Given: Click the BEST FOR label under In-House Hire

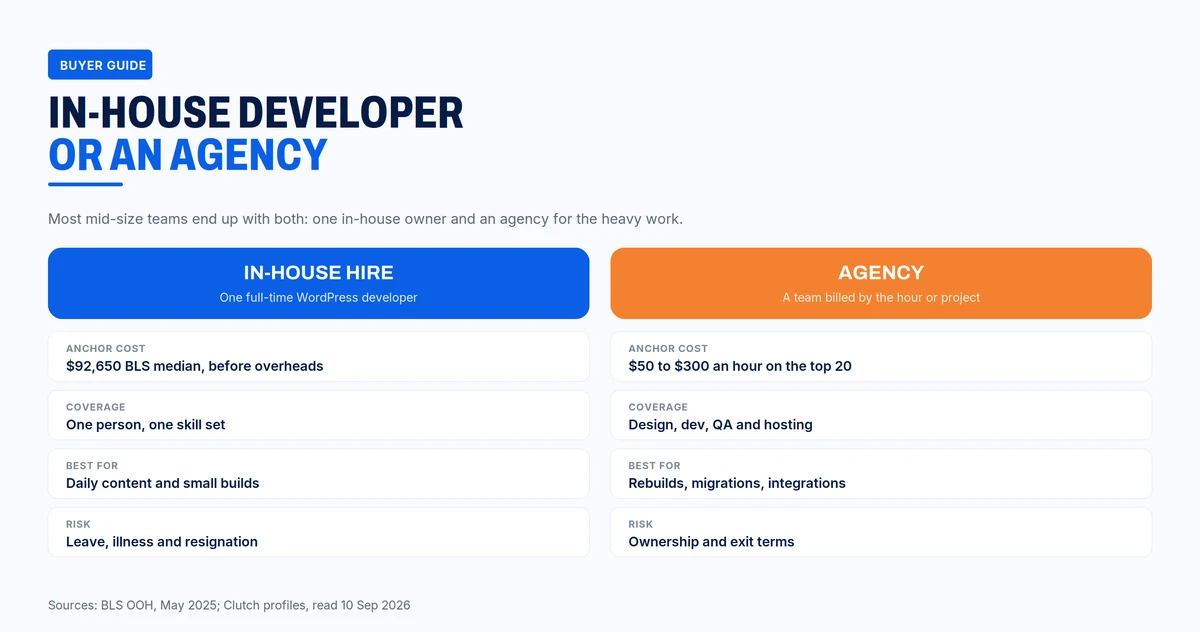Looking at the screenshot, I should click(93, 466).
